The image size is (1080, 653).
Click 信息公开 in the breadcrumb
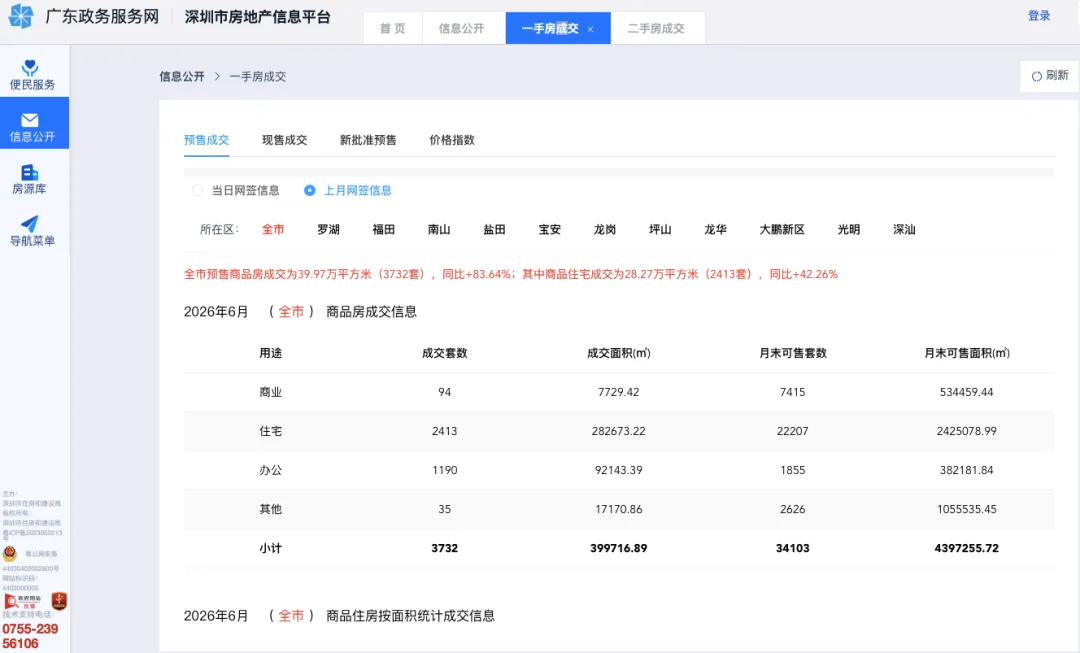click(182, 76)
